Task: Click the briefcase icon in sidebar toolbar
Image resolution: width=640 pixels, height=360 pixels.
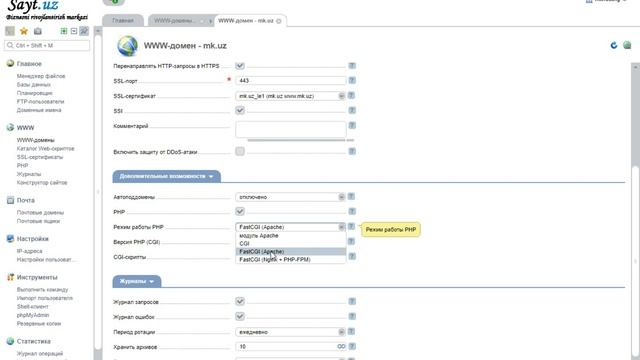Action: (38, 31)
